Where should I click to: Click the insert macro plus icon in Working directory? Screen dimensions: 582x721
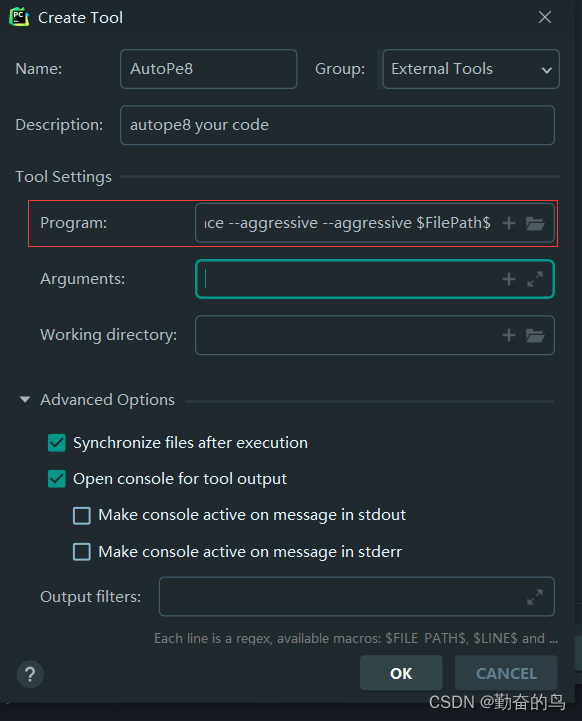(x=508, y=335)
